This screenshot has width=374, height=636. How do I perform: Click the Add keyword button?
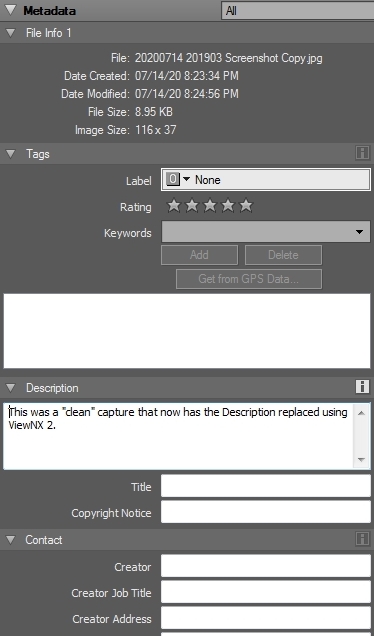point(199,255)
